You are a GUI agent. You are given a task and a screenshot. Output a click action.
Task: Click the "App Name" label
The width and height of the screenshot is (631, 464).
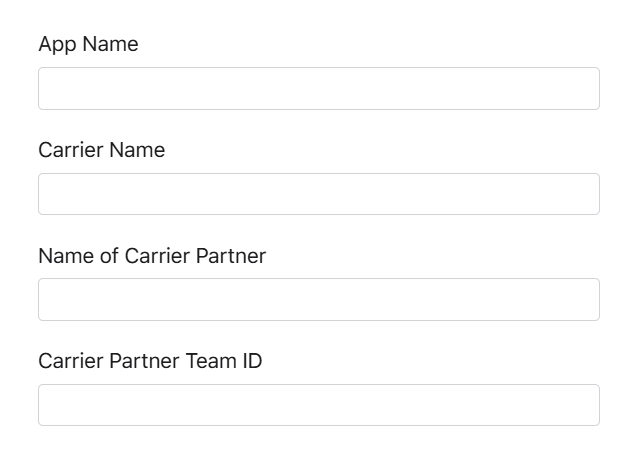click(88, 44)
